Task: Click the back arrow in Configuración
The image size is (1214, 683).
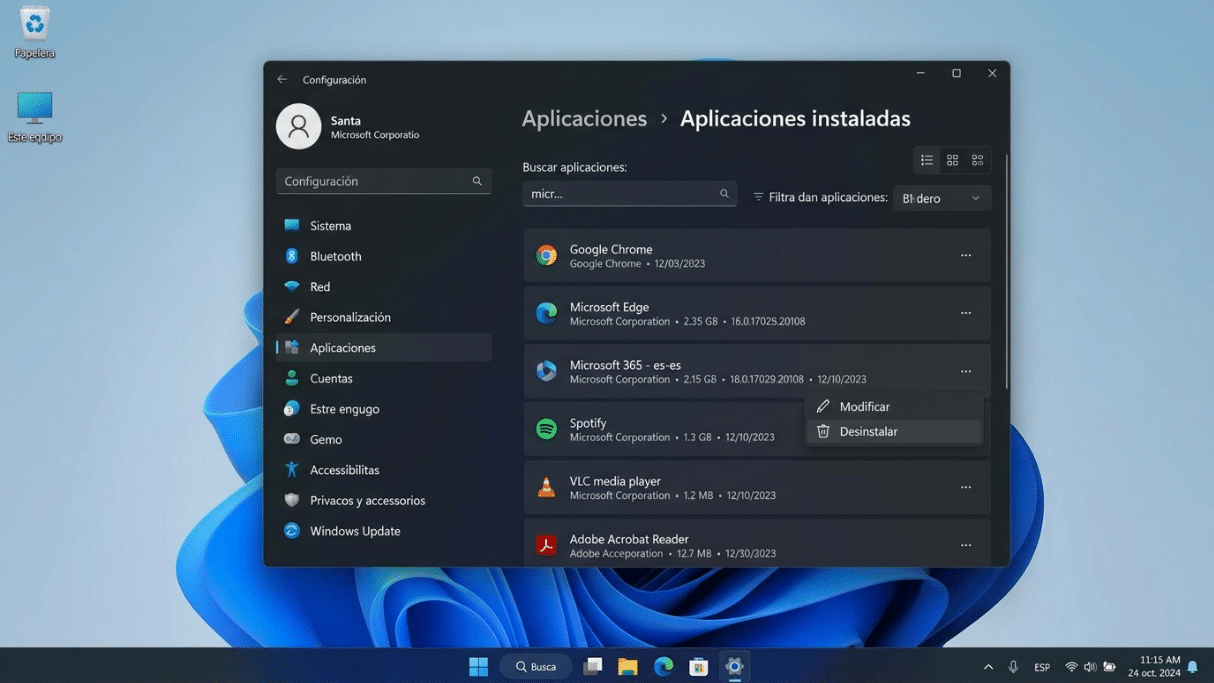Action: [x=281, y=79]
